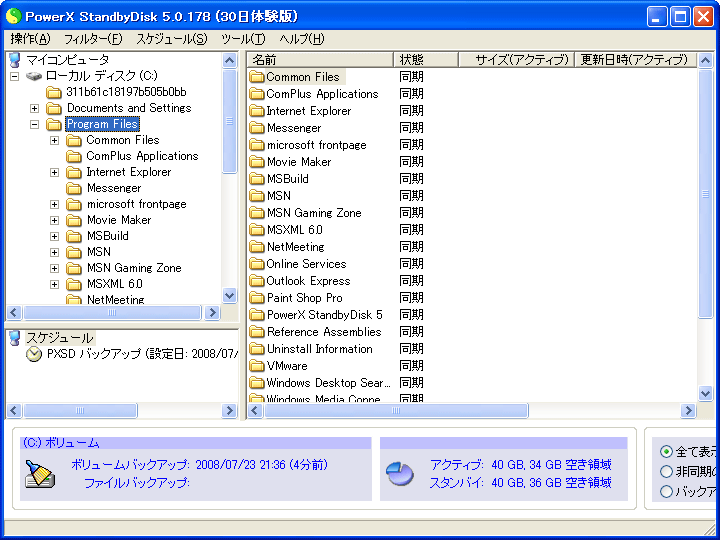The image size is (720, 540).
Task: Click the ファイルバックアップ label
Action: [x=137, y=483]
